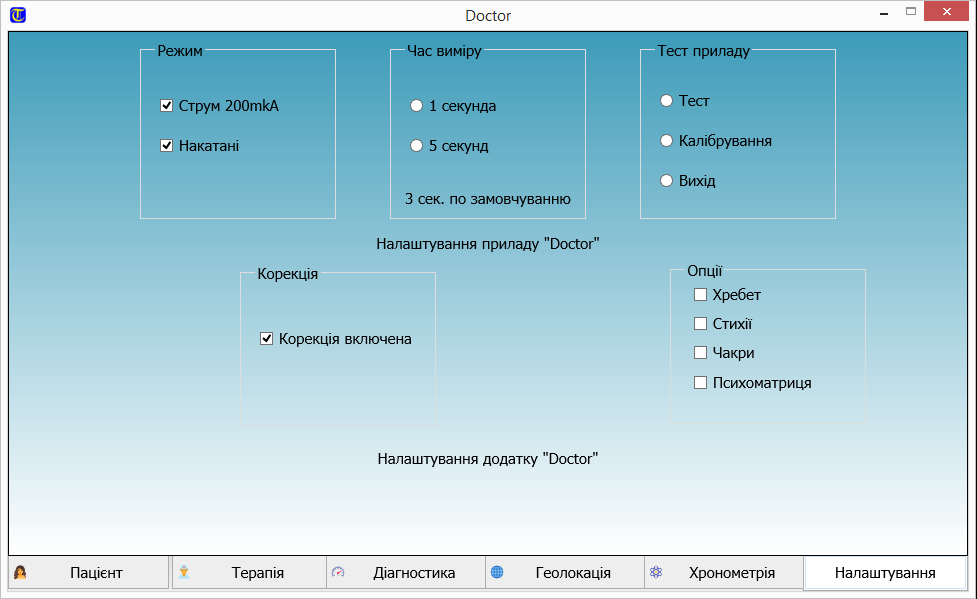Choose the 5 секунд radio option
Screen dimensions: 977x599
click(417, 146)
